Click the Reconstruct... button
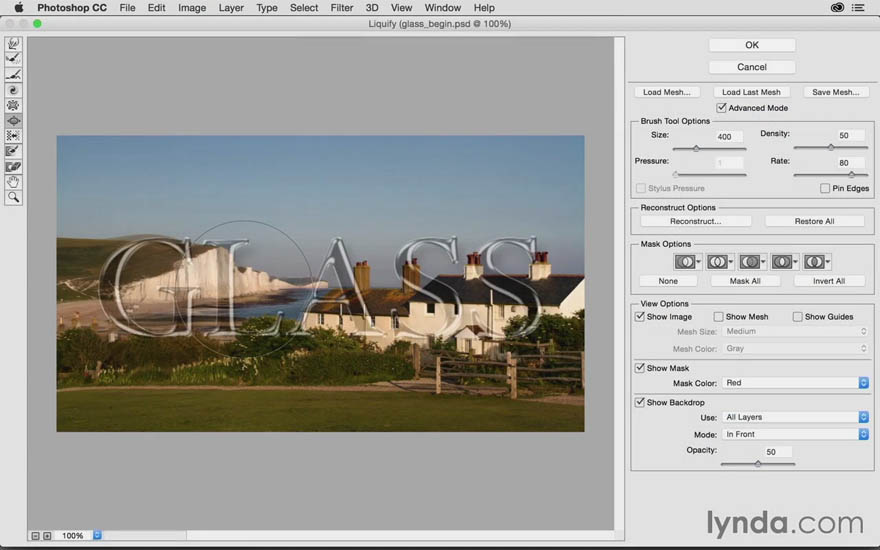This screenshot has height=550, width=880. (696, 221)
